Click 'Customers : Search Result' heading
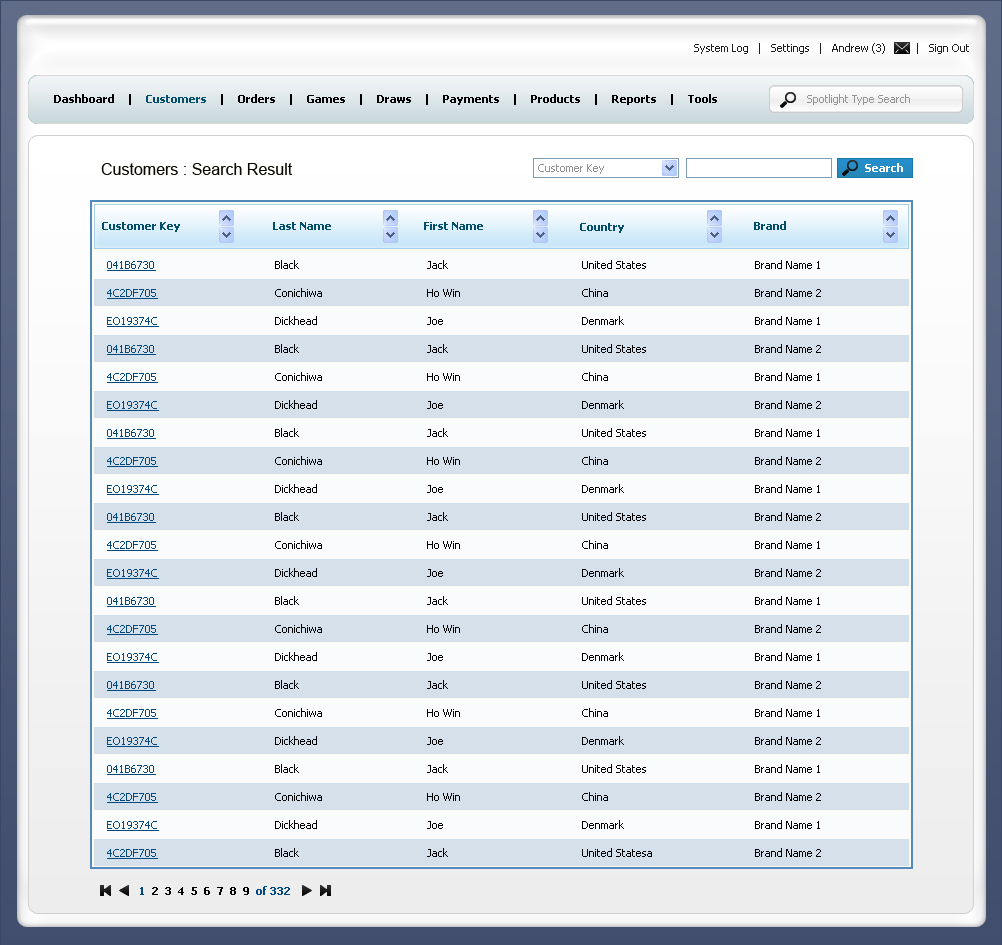1002x945 pixels. (196, 169)
